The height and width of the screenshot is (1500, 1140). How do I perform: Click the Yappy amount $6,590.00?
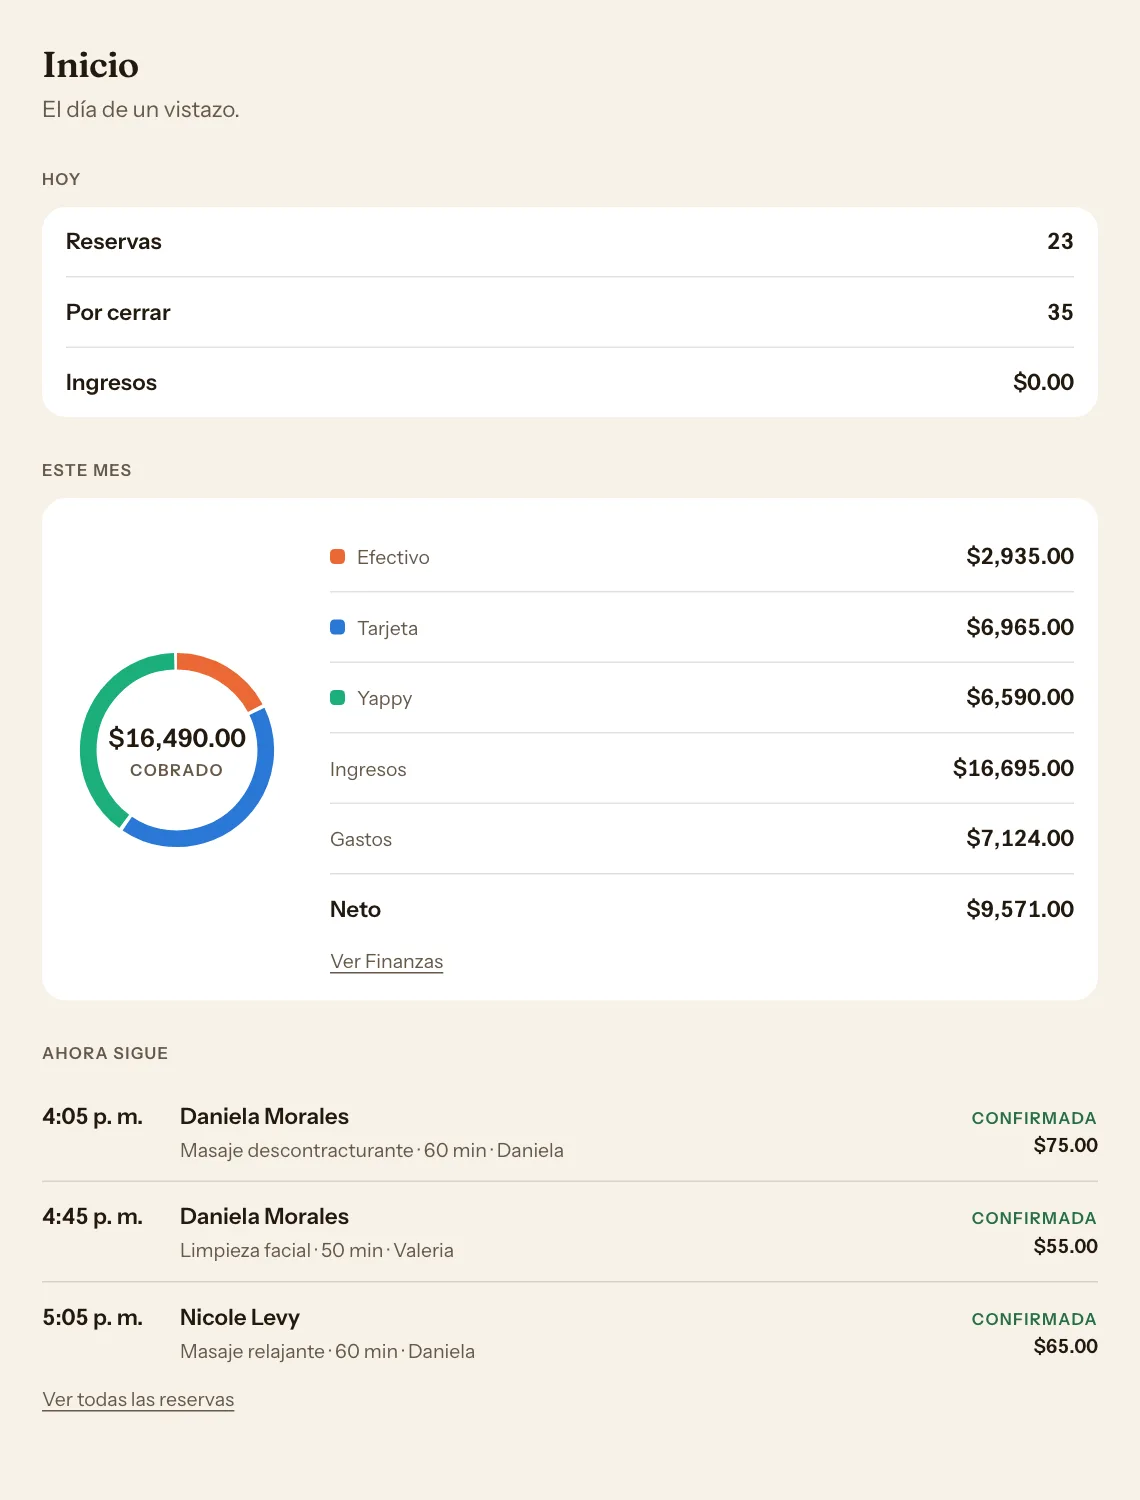point(1020,697)
